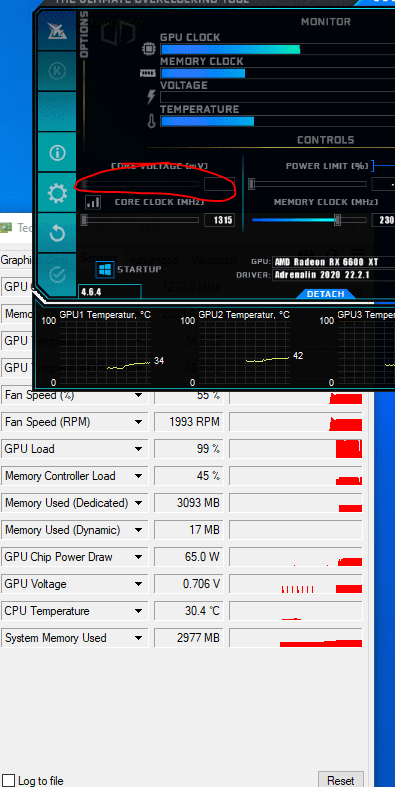The width and height of the screenshot is (395, 787).
Task: Click the GPU-Z Reset button
Action: pyautogui.click(x=341, y=779)
